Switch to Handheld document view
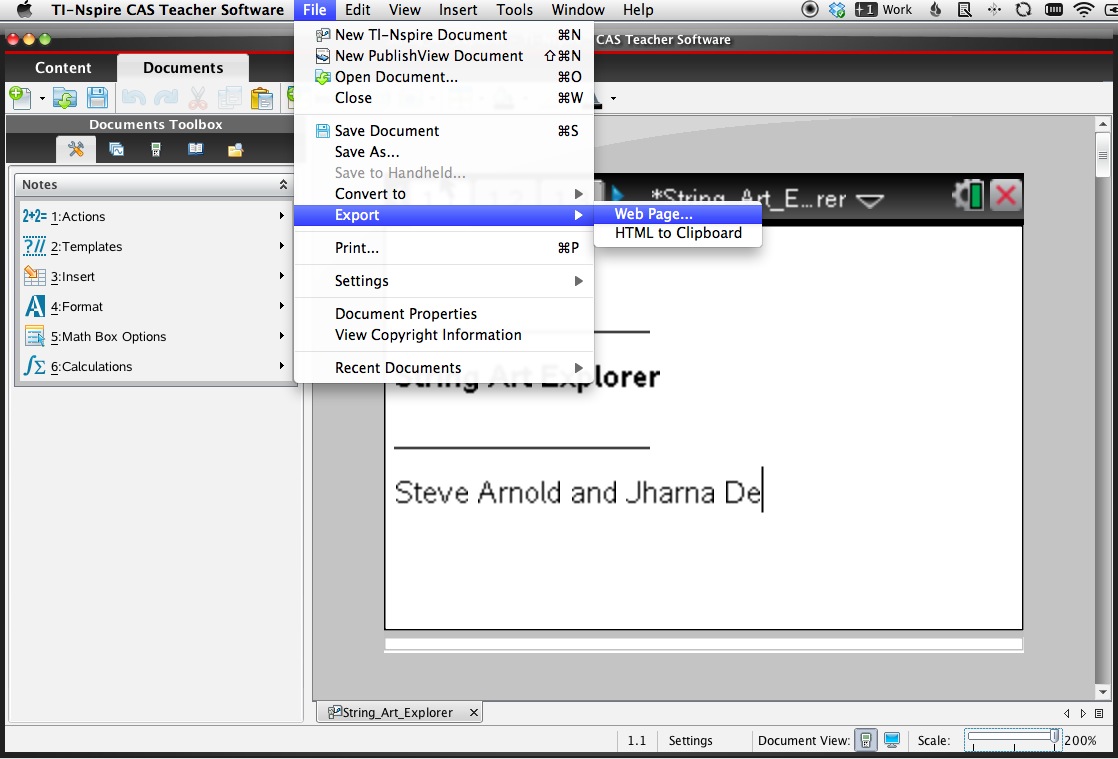Screen dimensions: 1118x759 tap(866, 741)
